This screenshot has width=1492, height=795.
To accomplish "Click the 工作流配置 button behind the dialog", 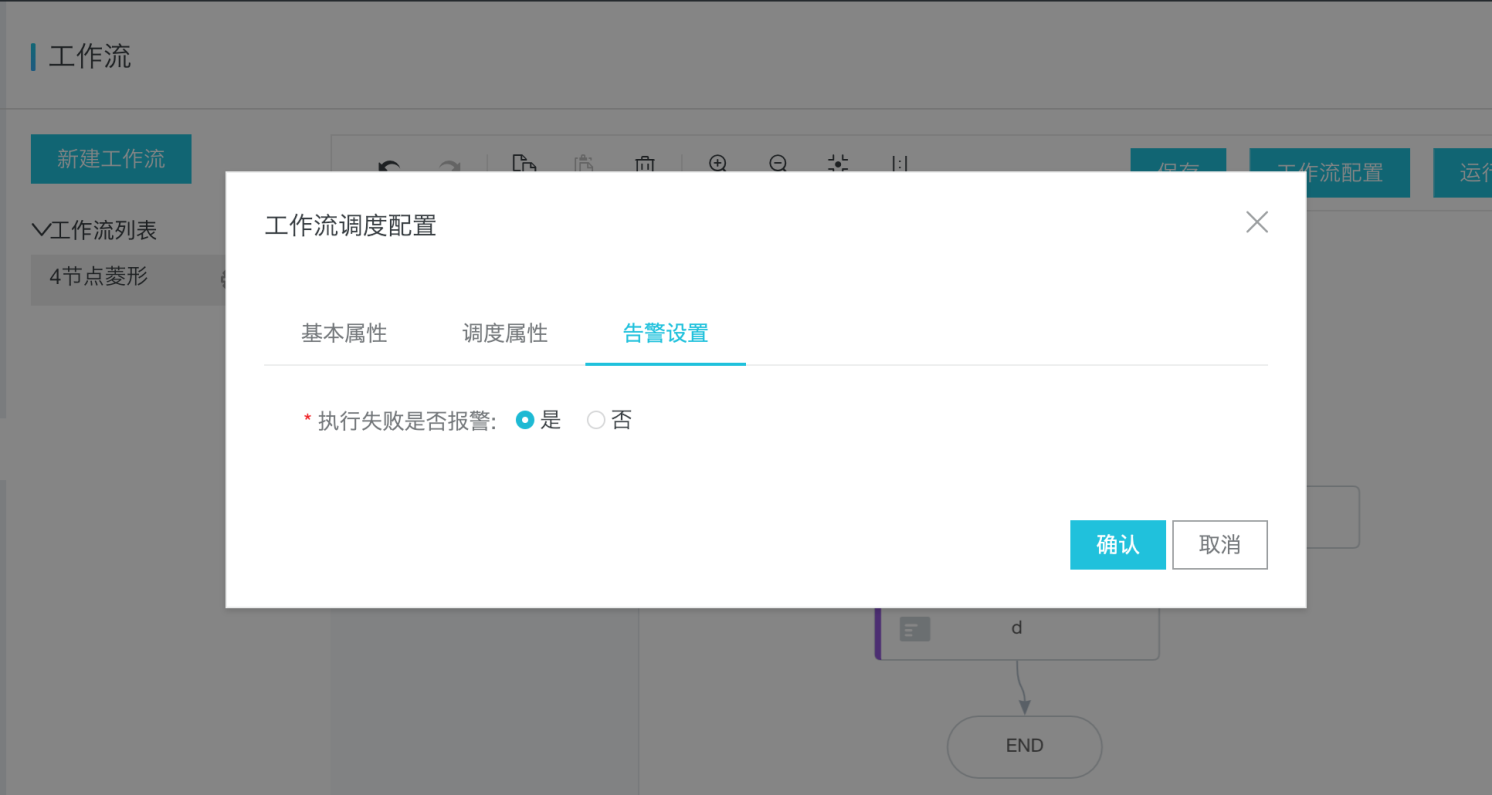I will (1330, 172).
